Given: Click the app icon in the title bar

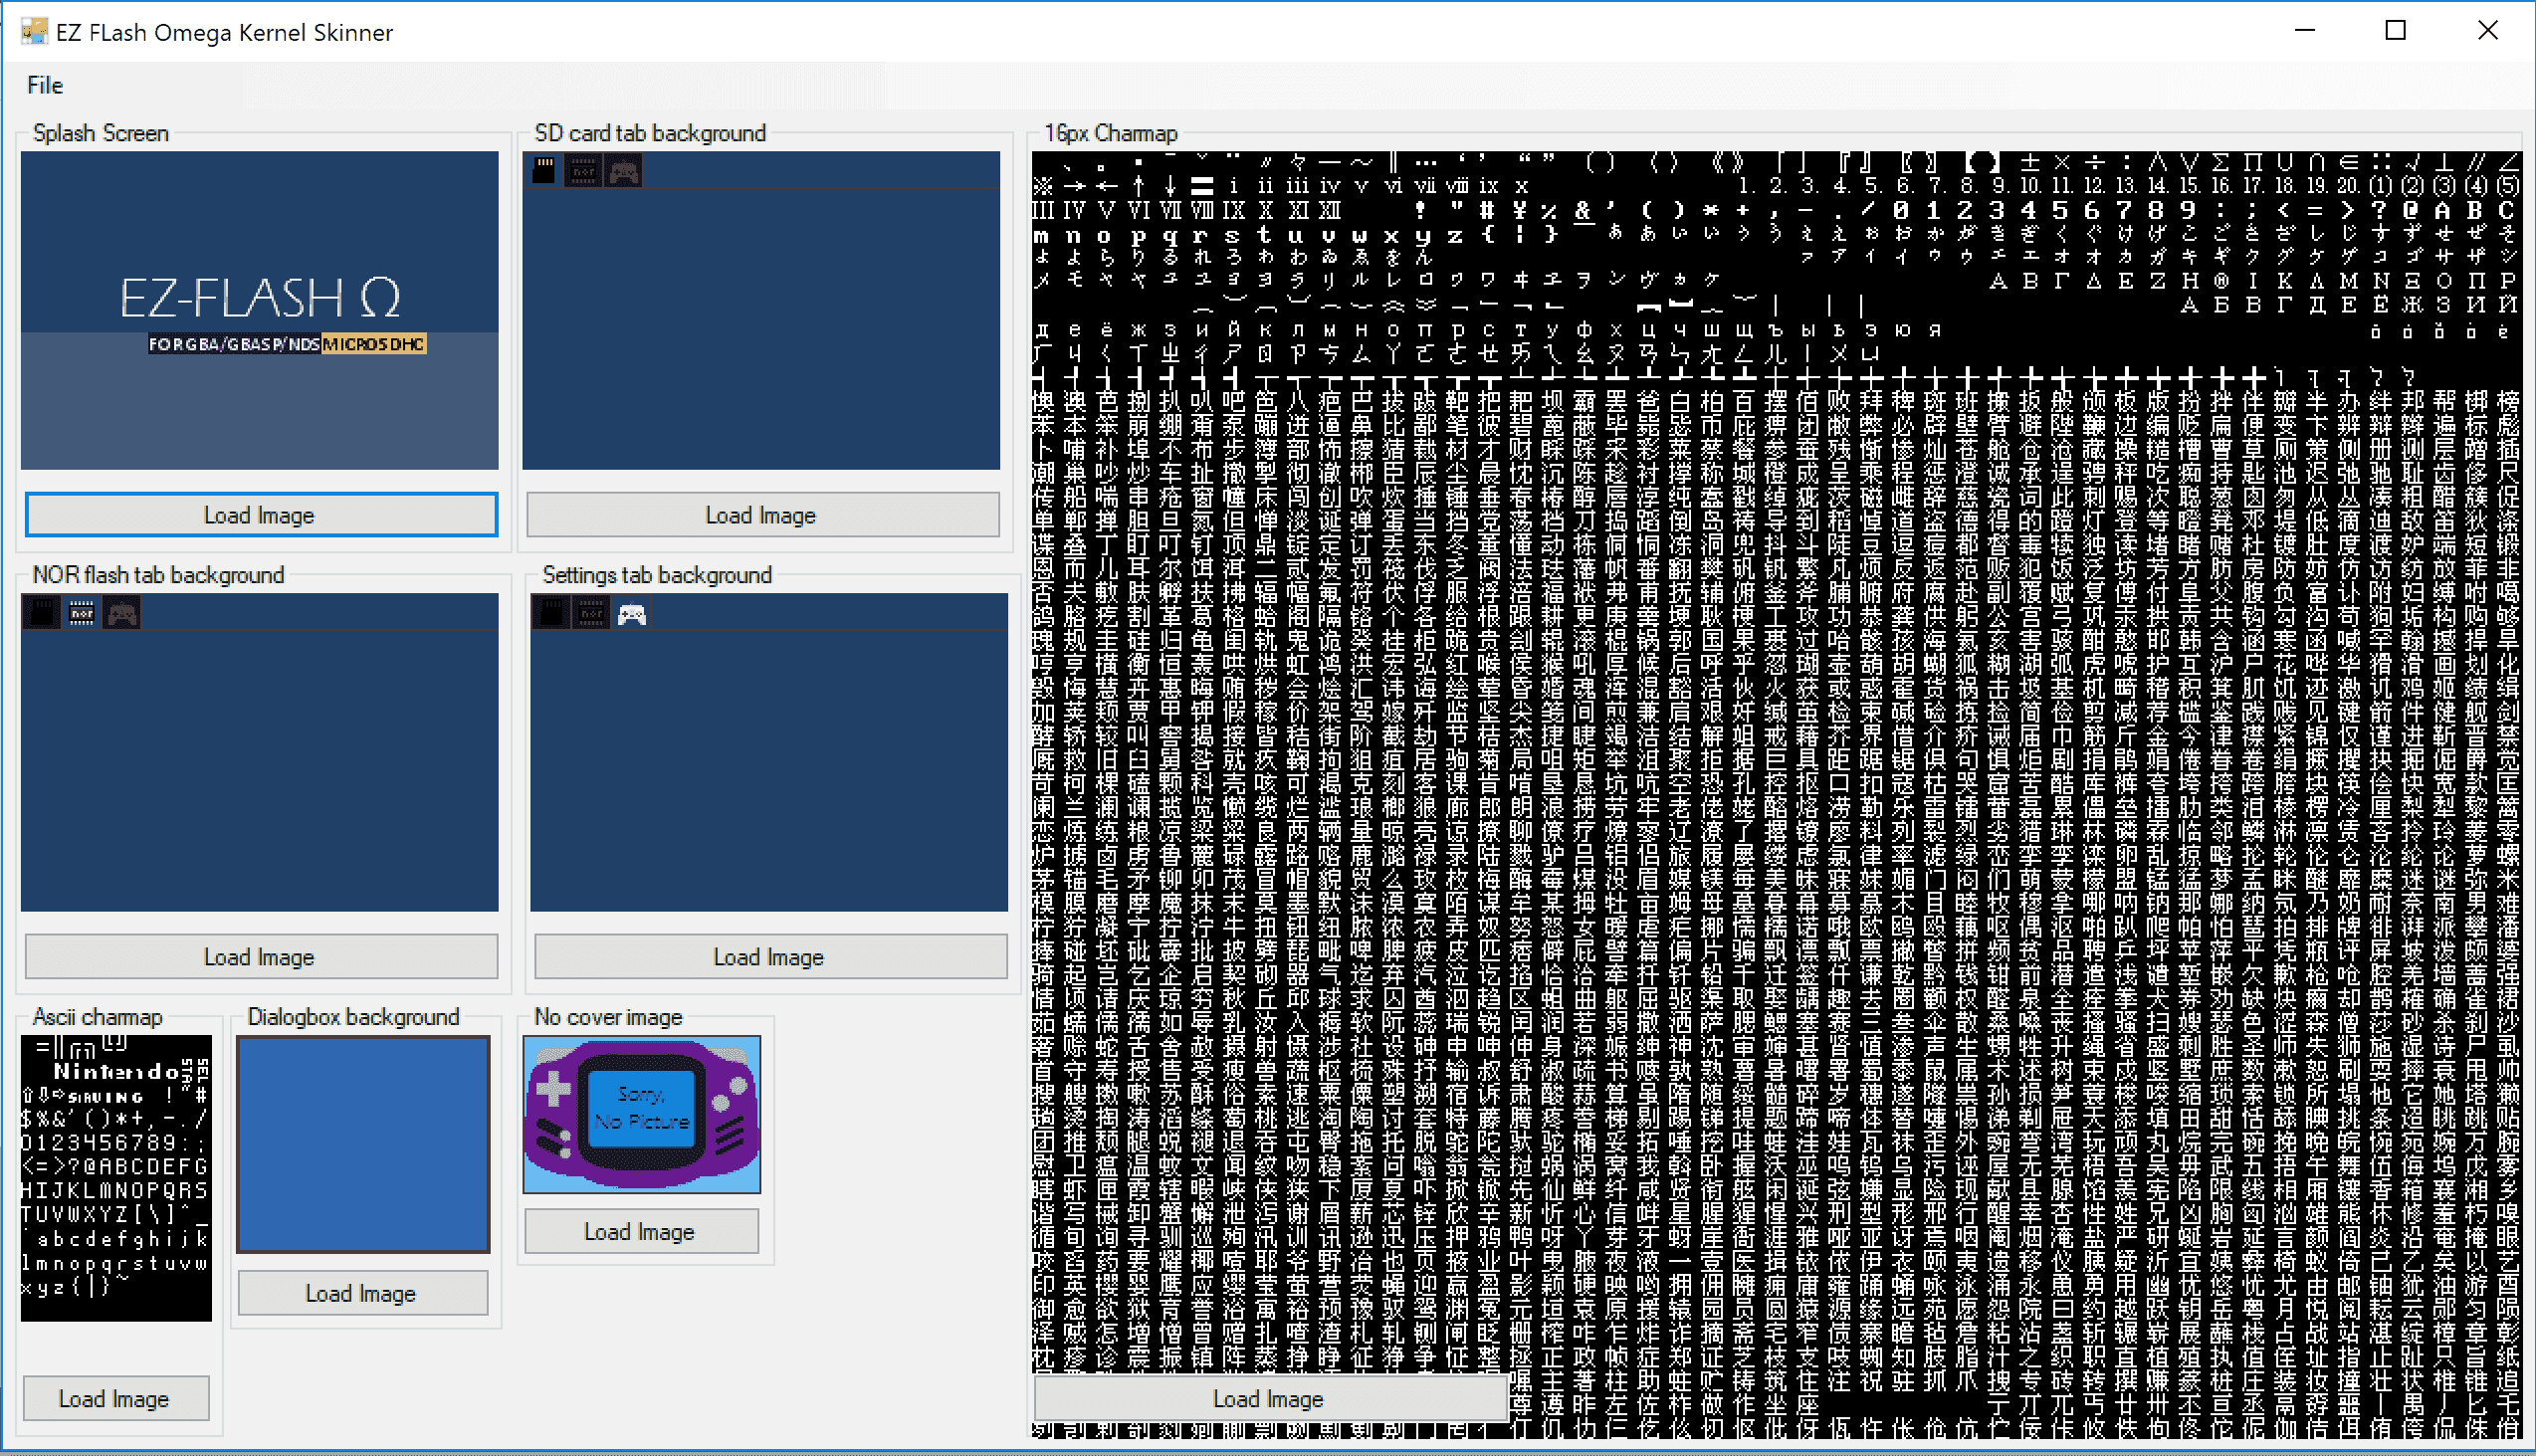Looking at the screenshot, I should point(34,31).
